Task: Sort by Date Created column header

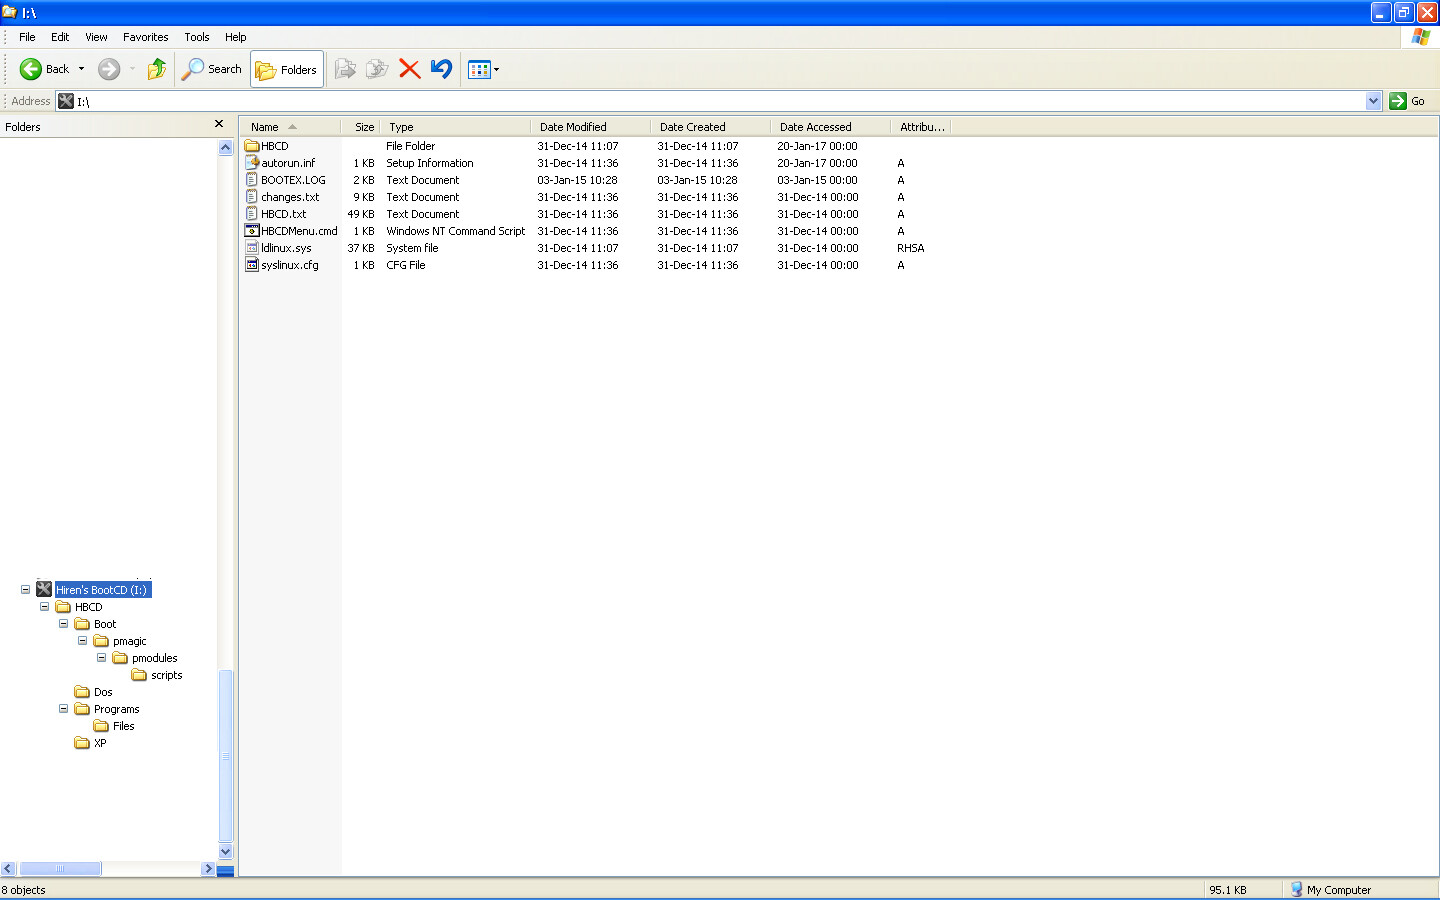Action: pos(711,127)
